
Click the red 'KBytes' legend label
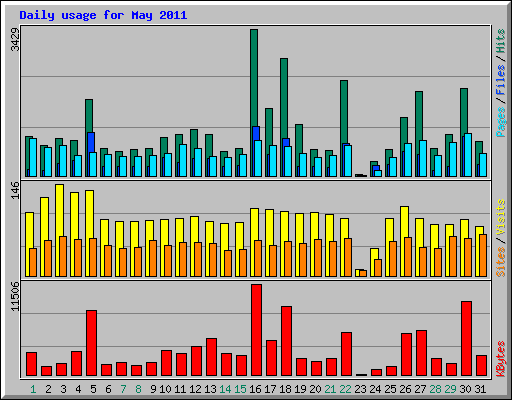501,359
